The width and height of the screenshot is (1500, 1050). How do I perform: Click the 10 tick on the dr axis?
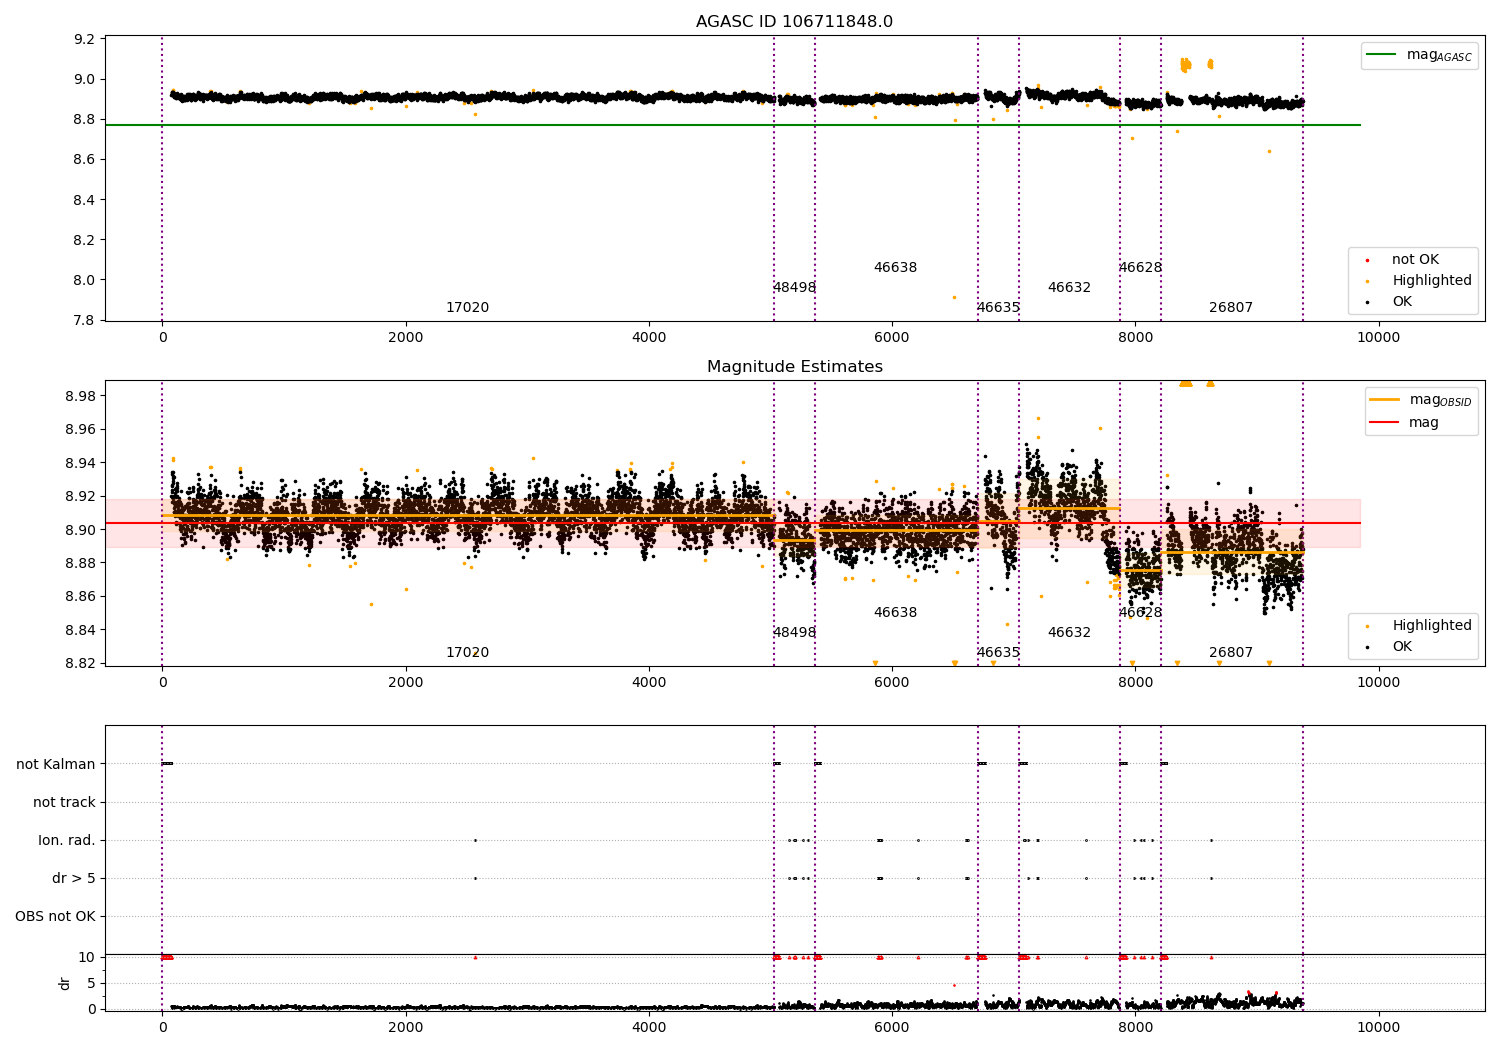[x=87, y=957]
